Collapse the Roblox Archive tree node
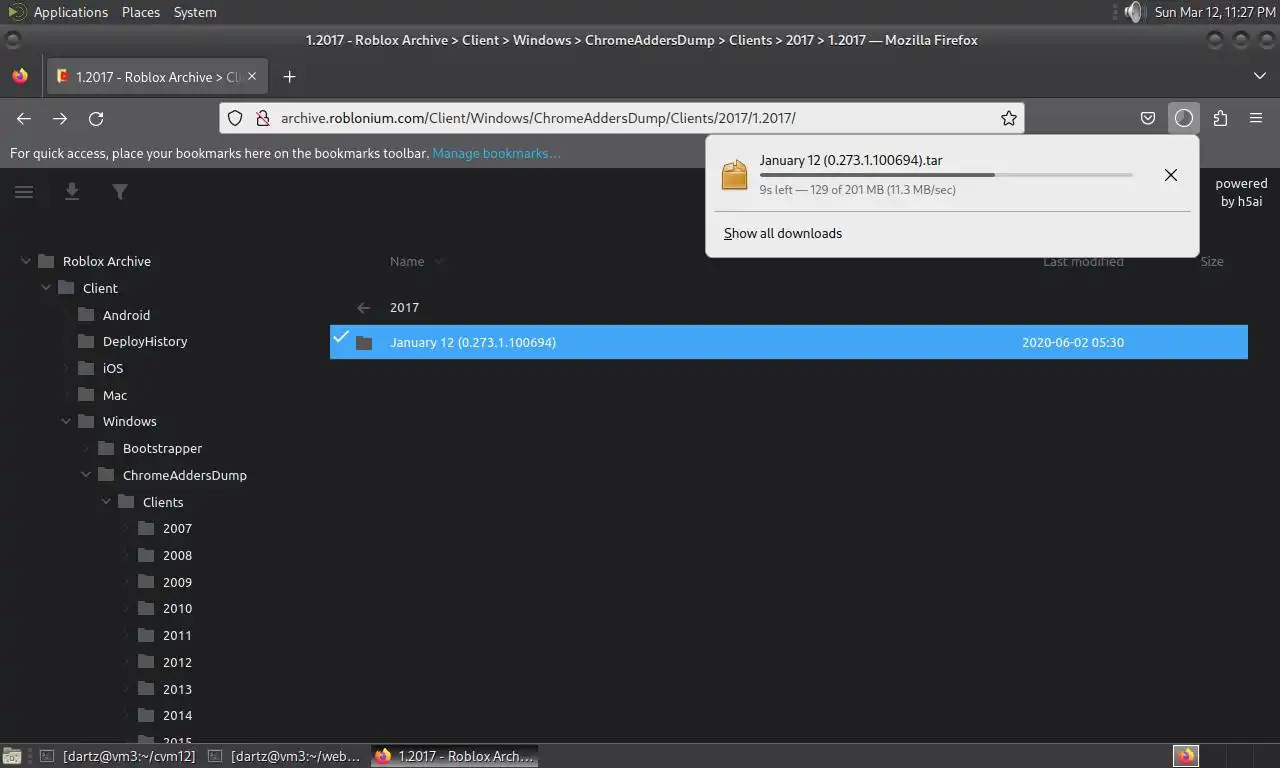Screen dimensions: 1280x768 26,261
